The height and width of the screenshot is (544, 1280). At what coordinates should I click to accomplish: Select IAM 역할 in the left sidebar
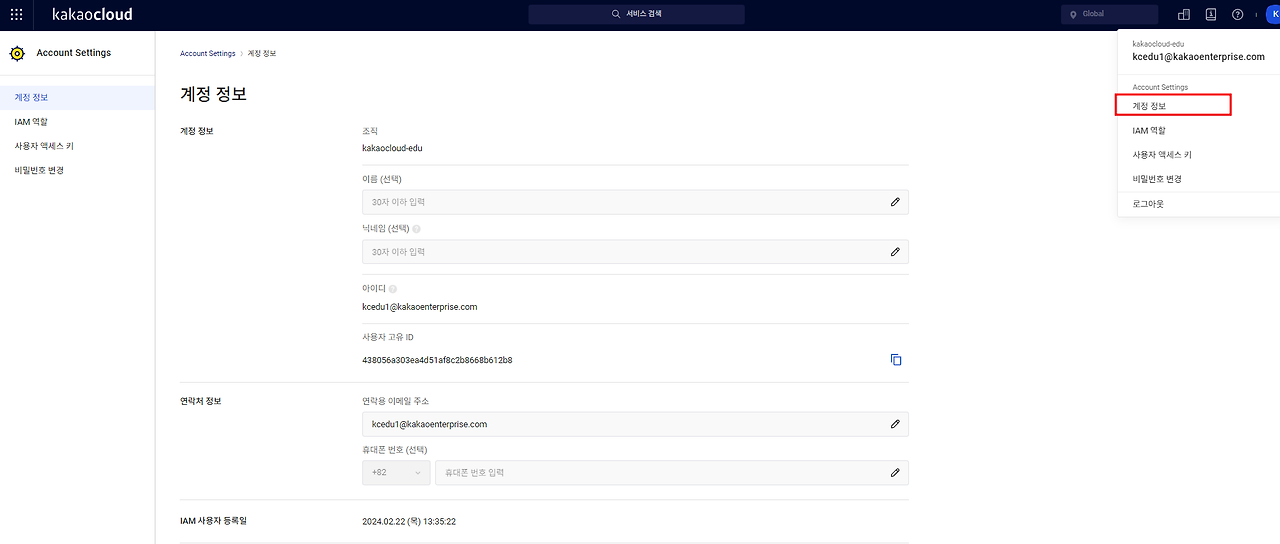[x=77, y=122]
